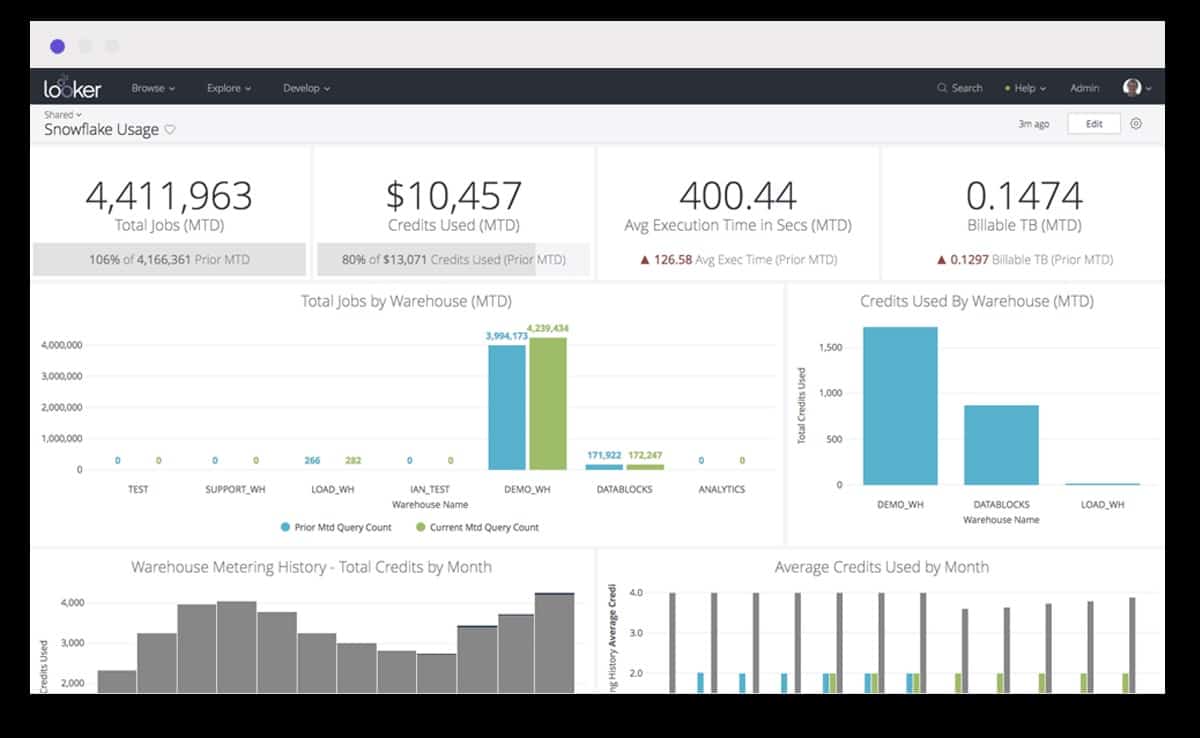Click the "Average Credits Used by Month" title
1200x738 pixels.
(881, 567)
